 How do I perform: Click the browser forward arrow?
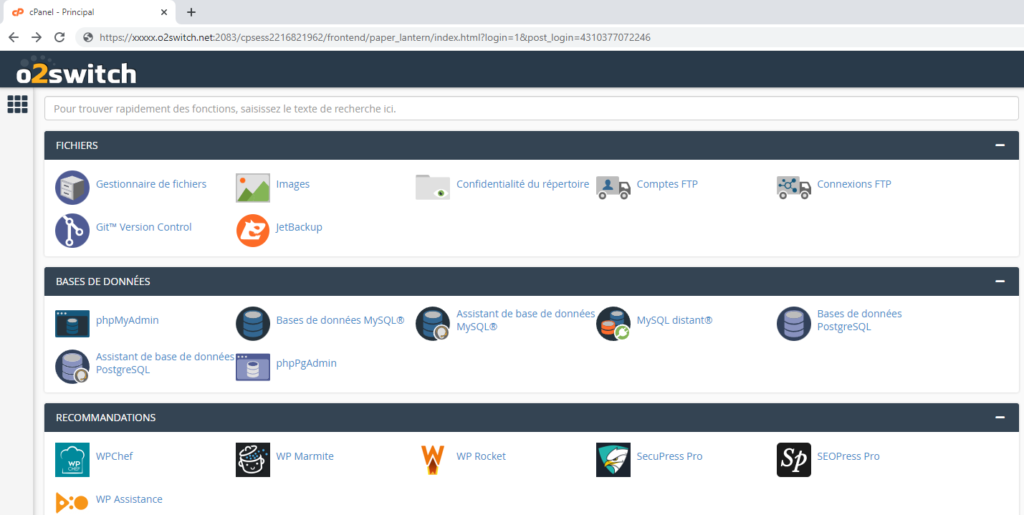[x=37, y=37]
